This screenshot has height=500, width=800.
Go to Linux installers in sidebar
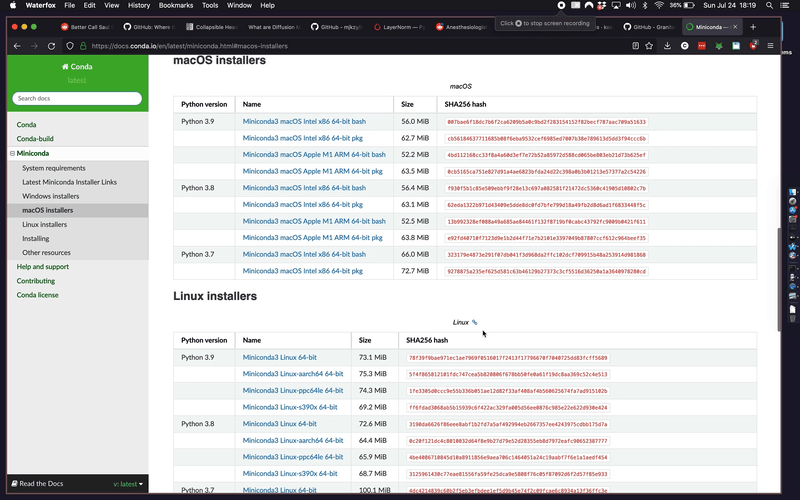(x=44, y=224)
